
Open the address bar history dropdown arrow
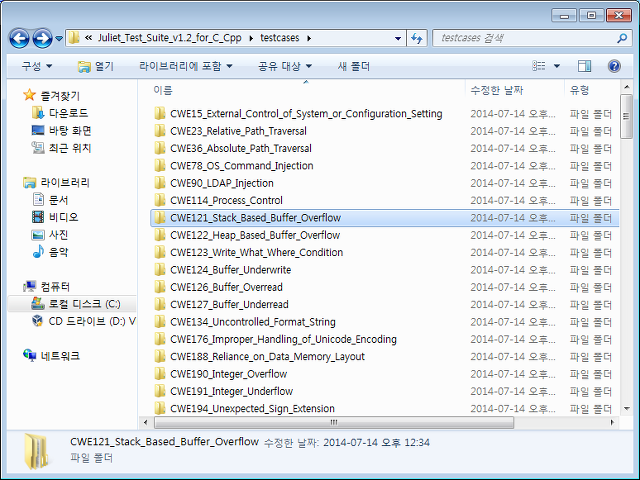pyautogui.click(x=398, y=38)
